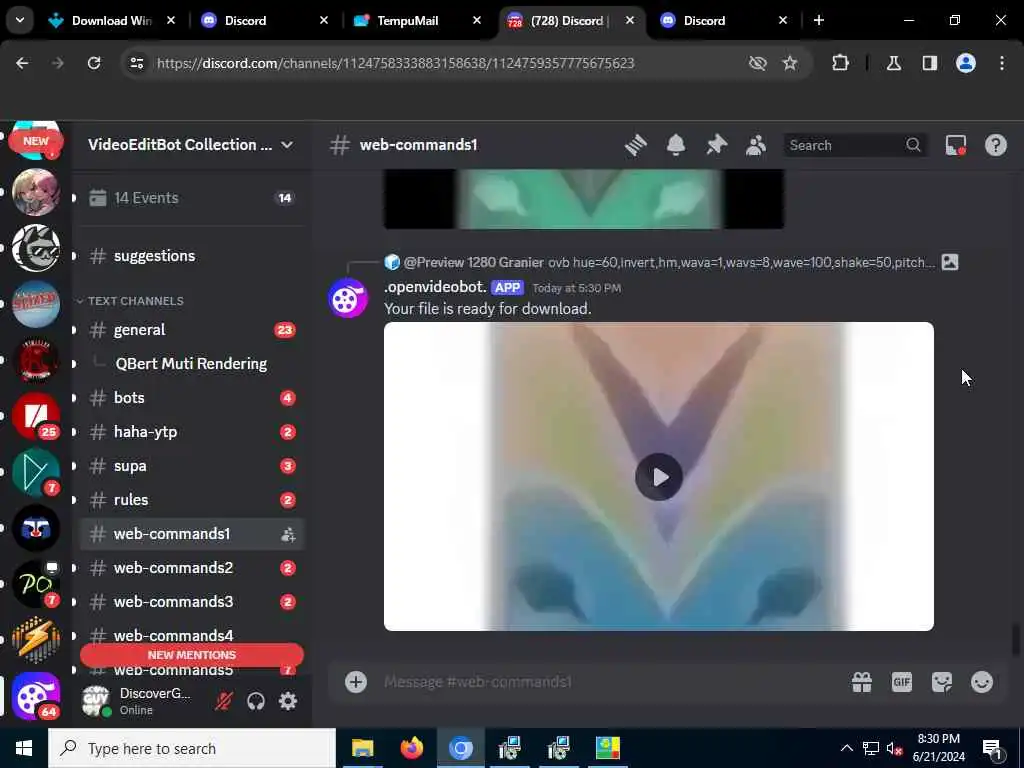Send a gift via the gift icon
Image resolution: width=1024 pixels, height=768 pixels.
click(862, 682)
